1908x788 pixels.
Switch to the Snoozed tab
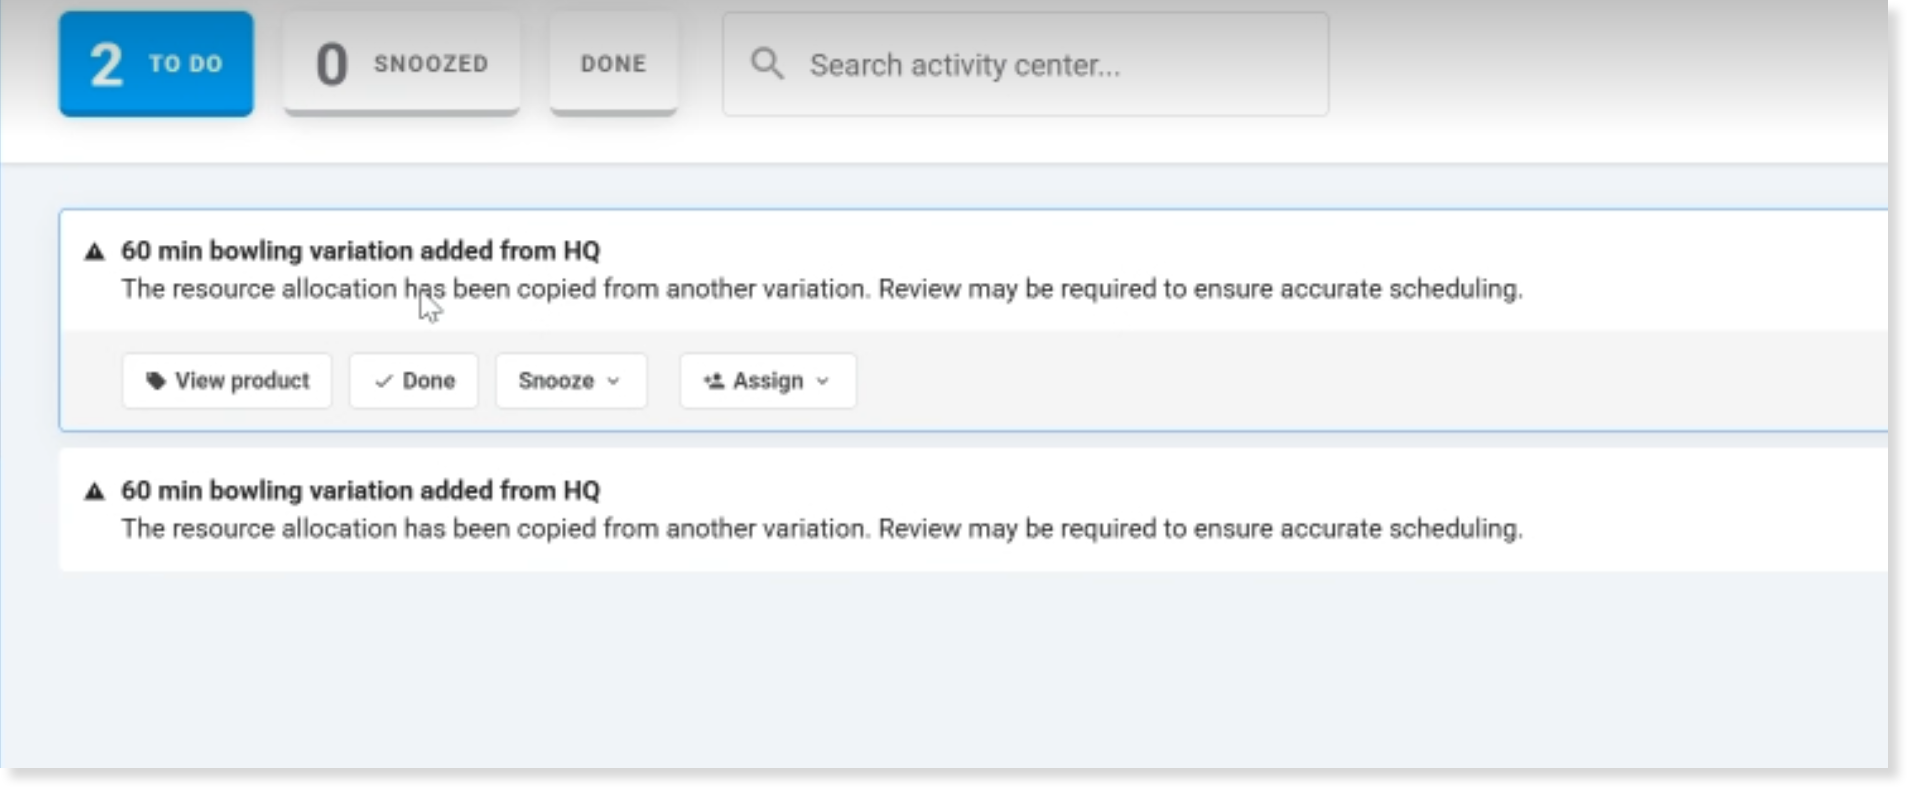[x=401, y=64]
